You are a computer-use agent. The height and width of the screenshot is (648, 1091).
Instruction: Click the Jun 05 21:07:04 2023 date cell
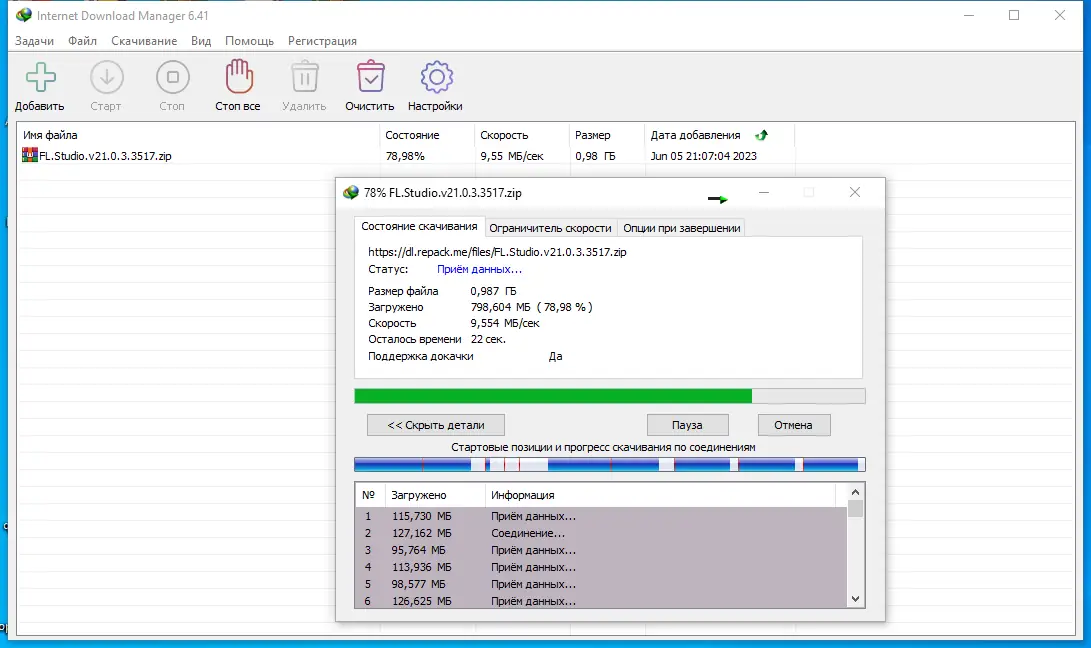pyautogui.click(x=703, y=156)
